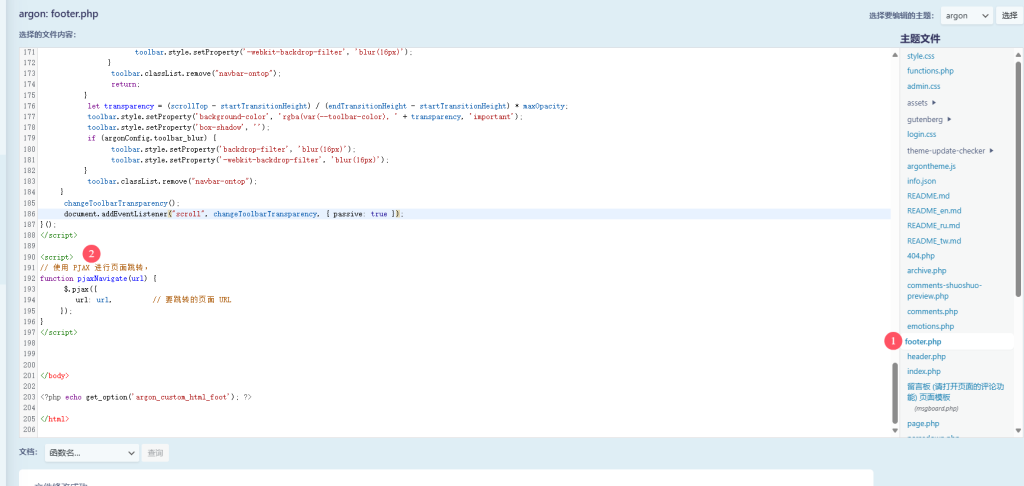
Task: Click line 192 function pjaxNavigate code
Action: (x=99, y=278)
